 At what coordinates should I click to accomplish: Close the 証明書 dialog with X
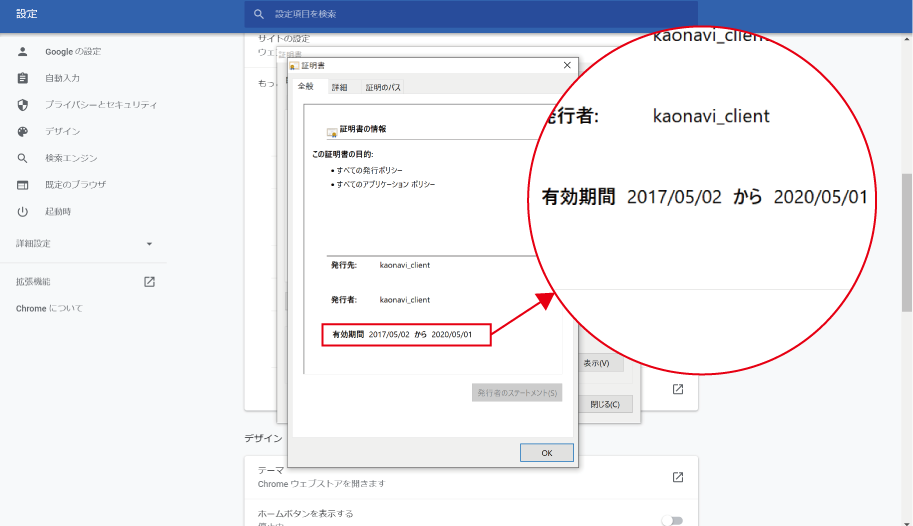tap(567, 65)
